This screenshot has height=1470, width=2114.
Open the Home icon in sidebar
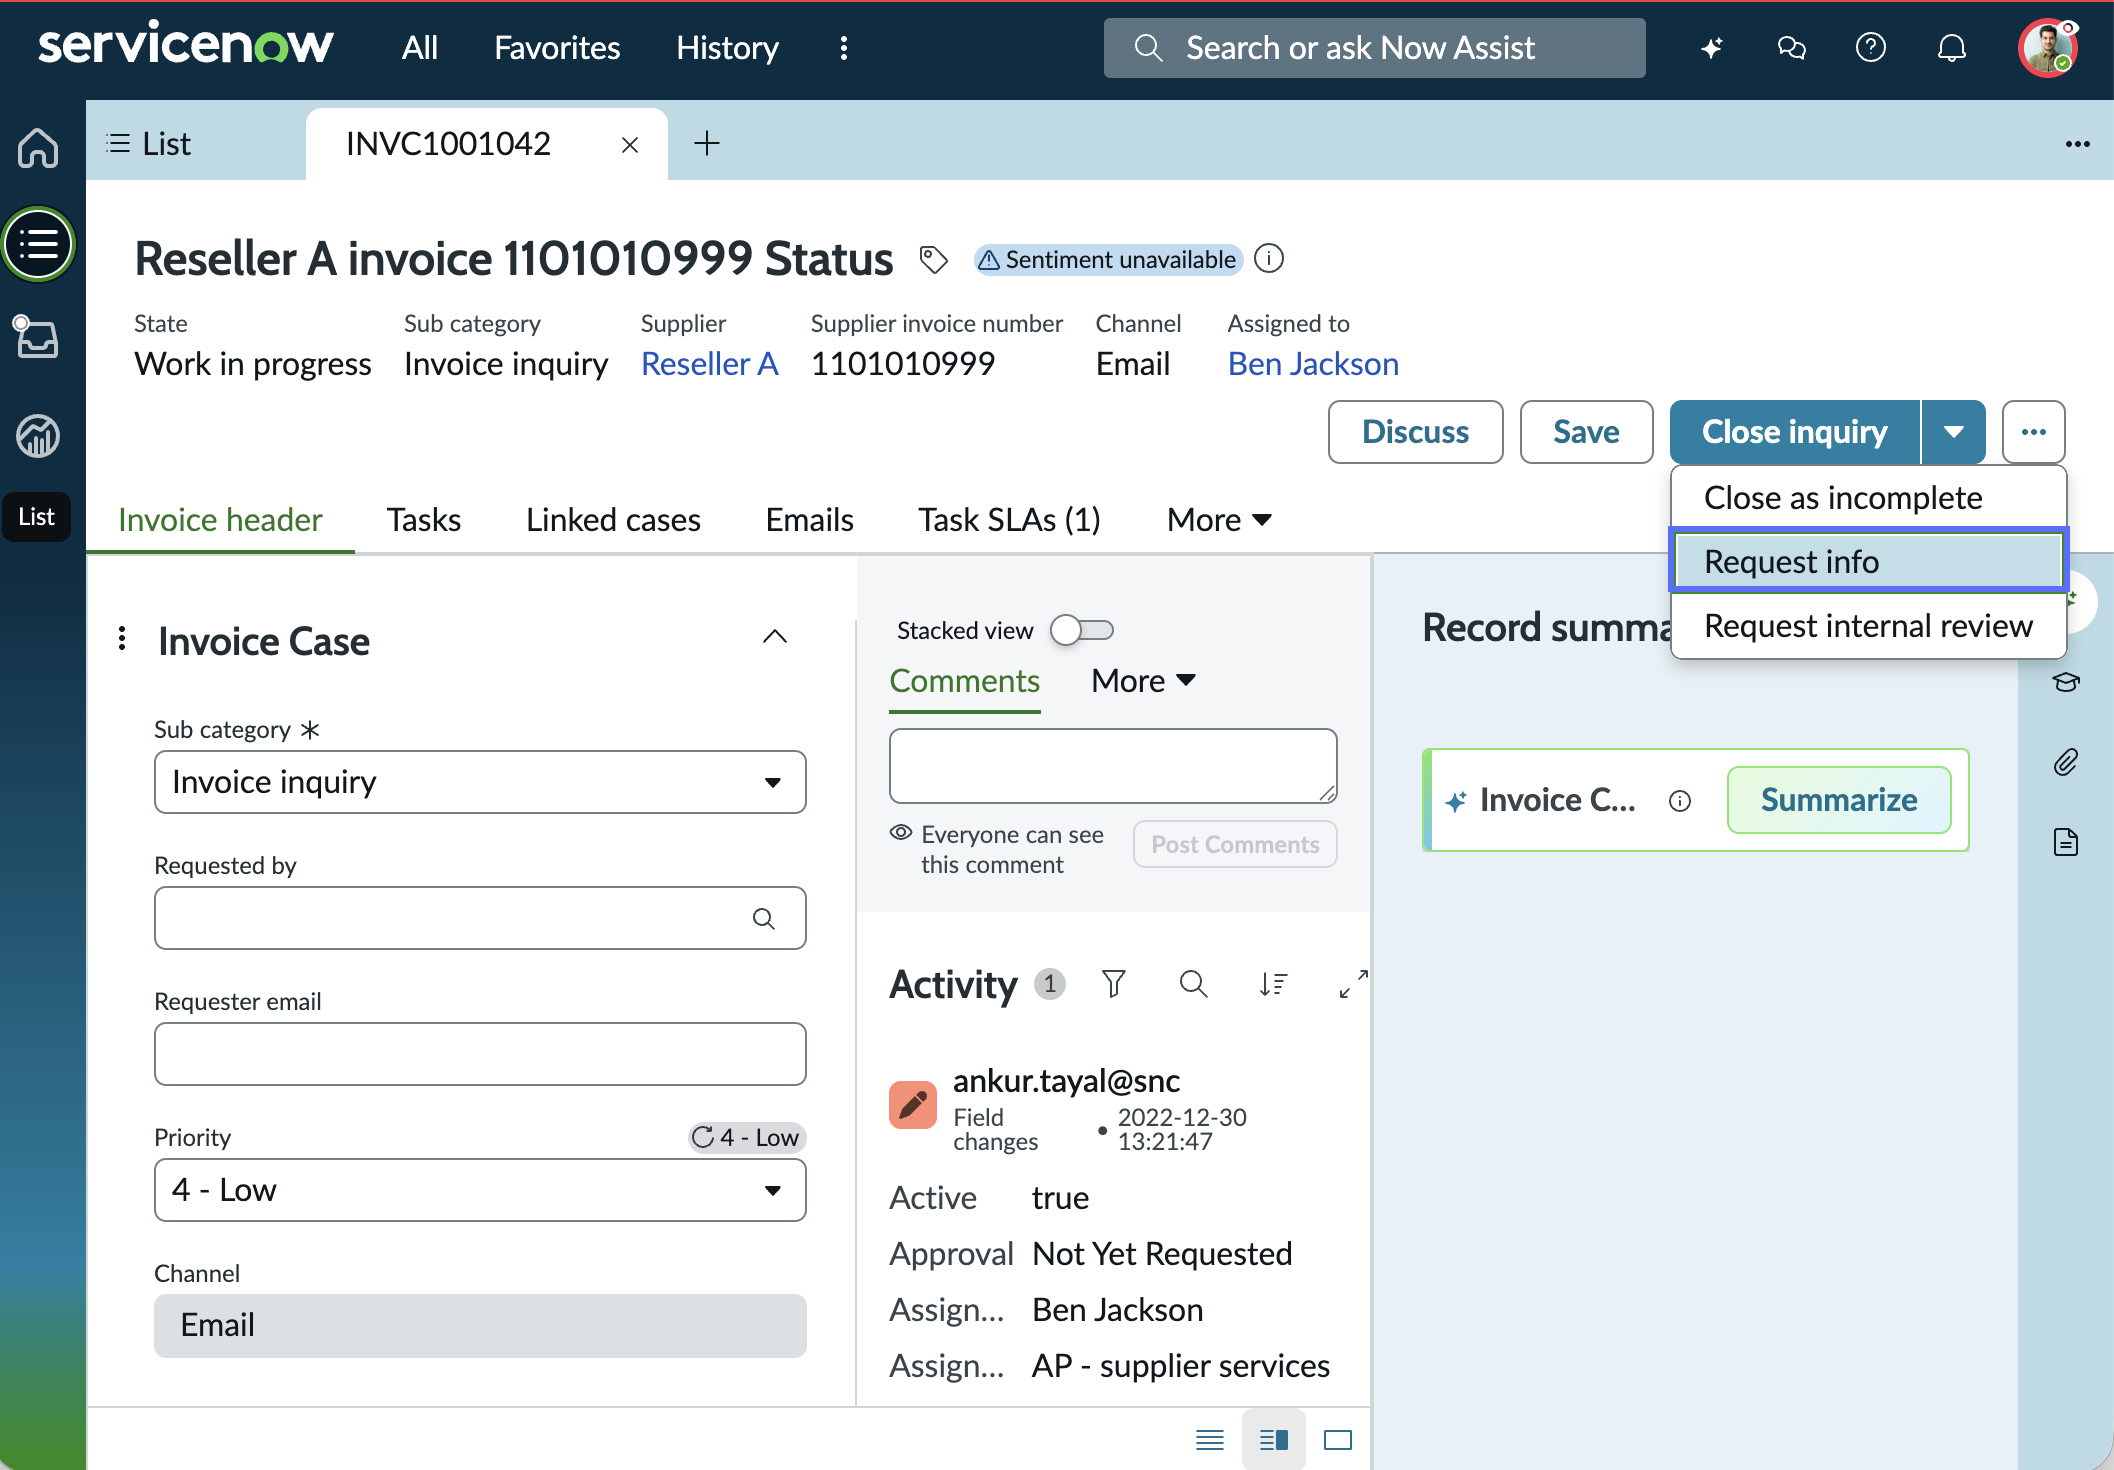38,148
